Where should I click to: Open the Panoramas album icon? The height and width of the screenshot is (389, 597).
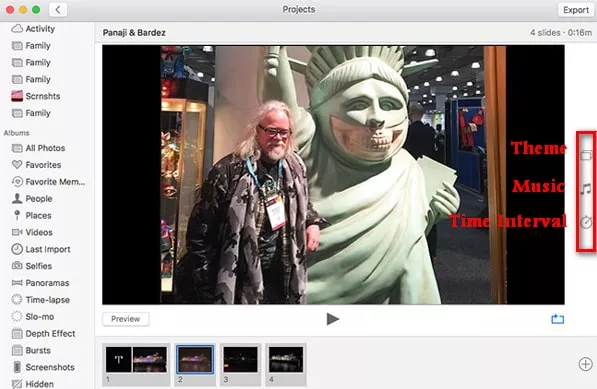(17, 283)
